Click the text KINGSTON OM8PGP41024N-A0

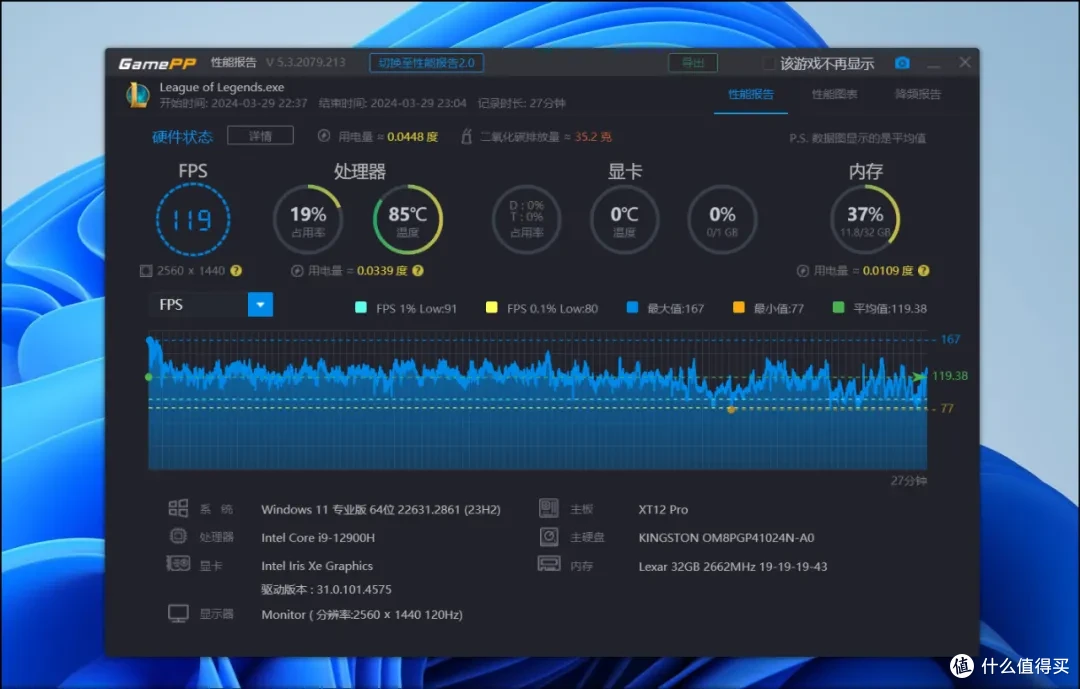pyautogui.click(x=726, y=537)
